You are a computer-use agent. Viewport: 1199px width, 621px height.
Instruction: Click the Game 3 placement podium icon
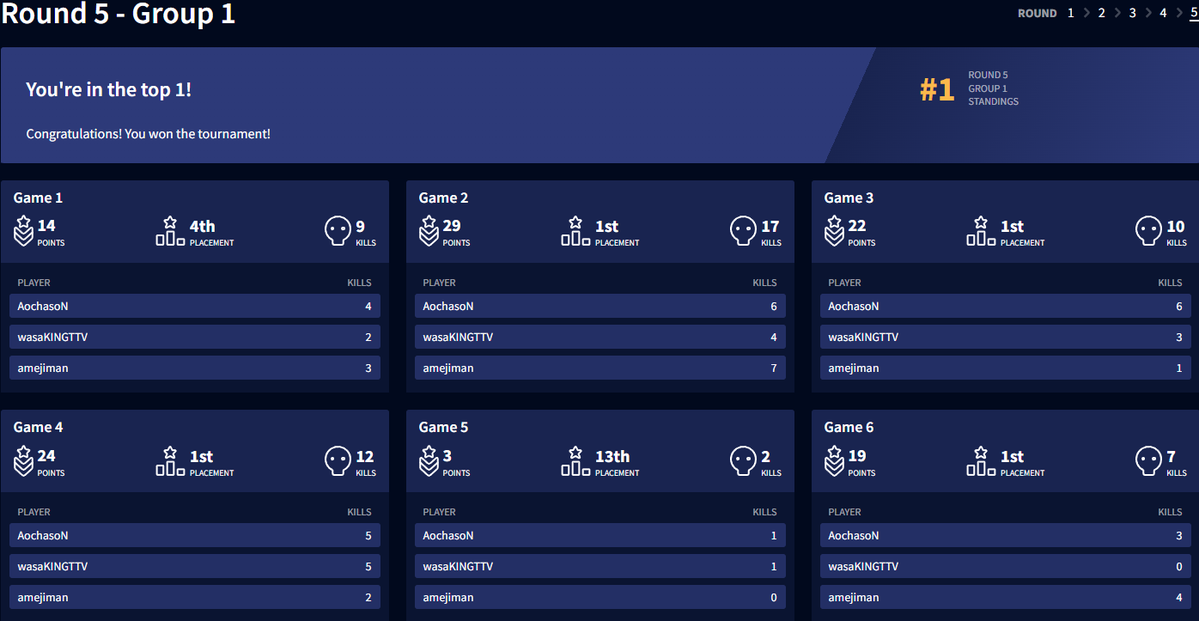coord(981,230)
